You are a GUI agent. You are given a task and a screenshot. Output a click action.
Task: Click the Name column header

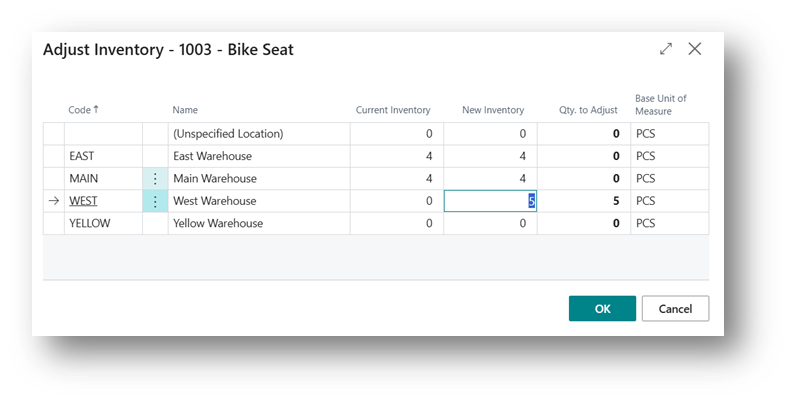coord(185,109)
